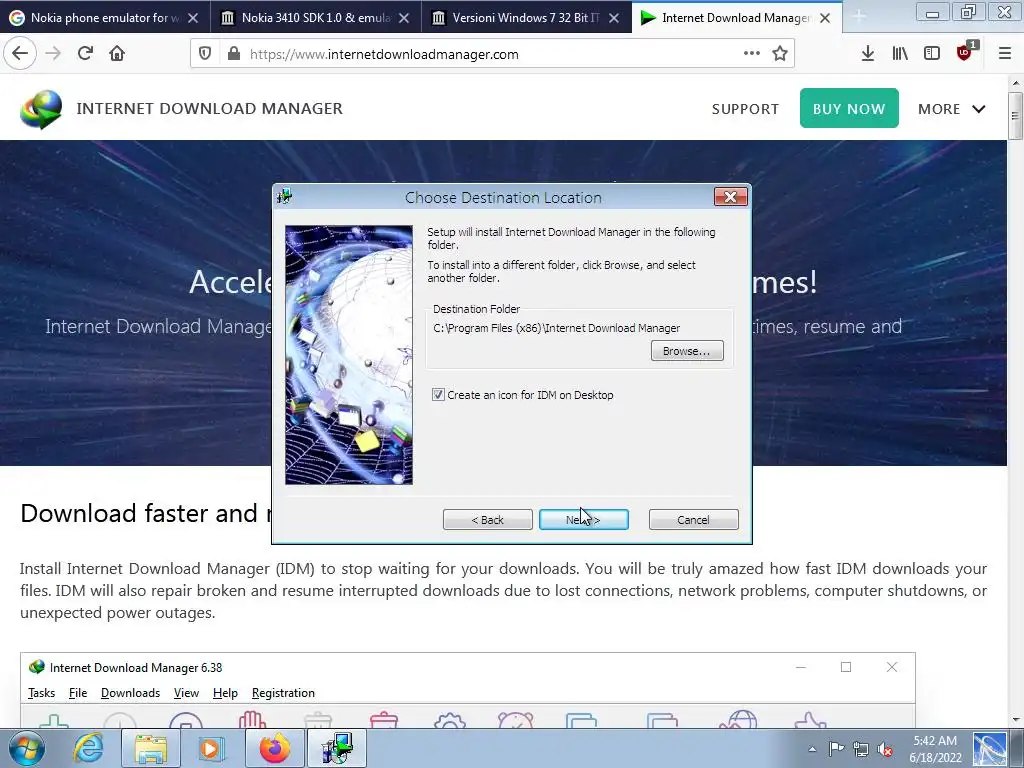The height and width of the screenshot is (768, 1024).
Task: Click the View menu in IDM screenshot
Action: (x=186, y=693)
